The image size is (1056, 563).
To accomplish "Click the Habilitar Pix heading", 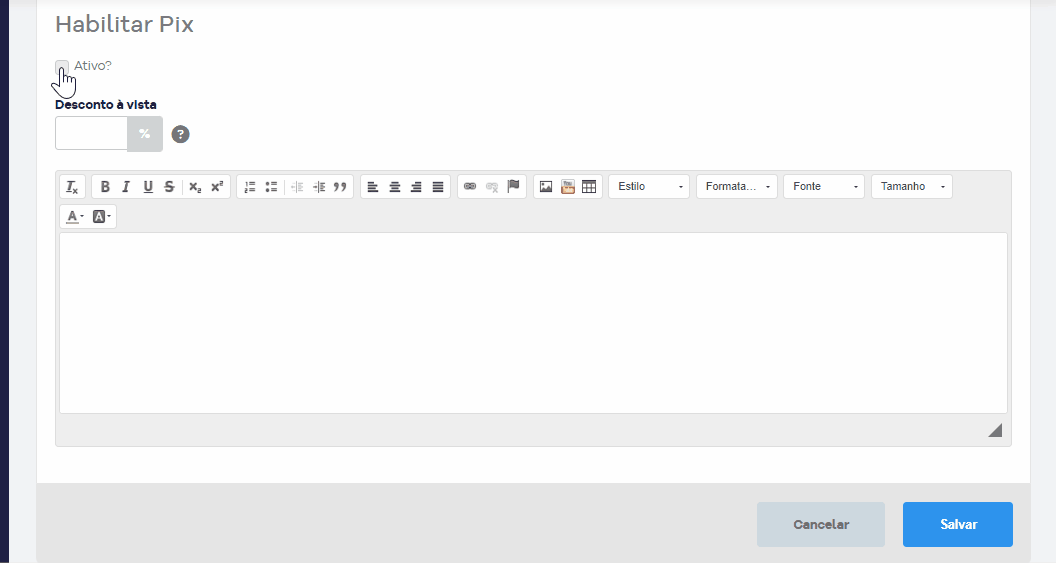I will coord(125,24).
